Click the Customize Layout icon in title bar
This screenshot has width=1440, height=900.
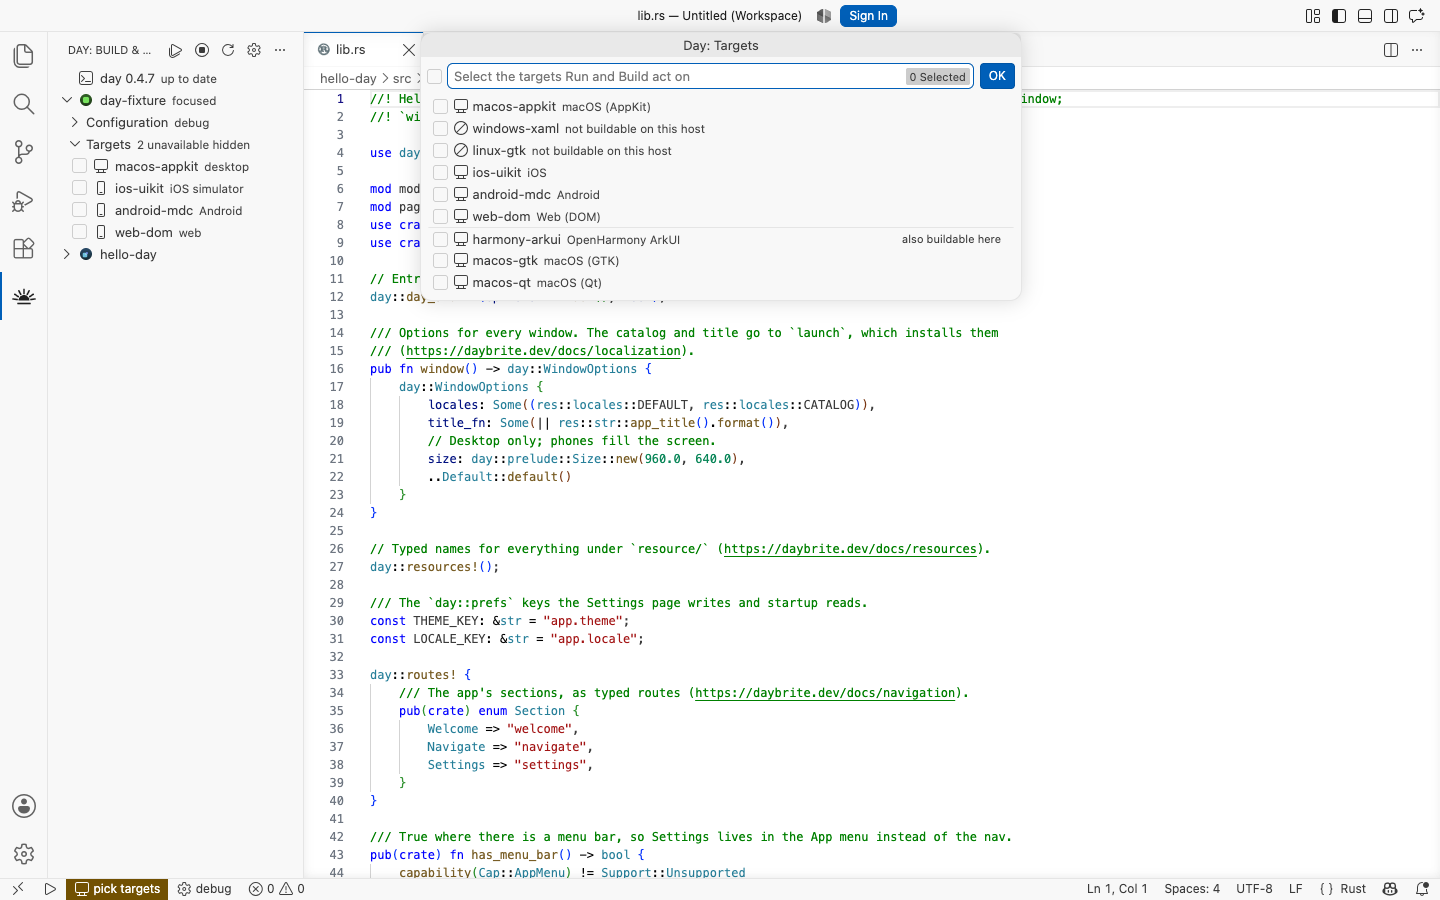tap(1313, 16)
